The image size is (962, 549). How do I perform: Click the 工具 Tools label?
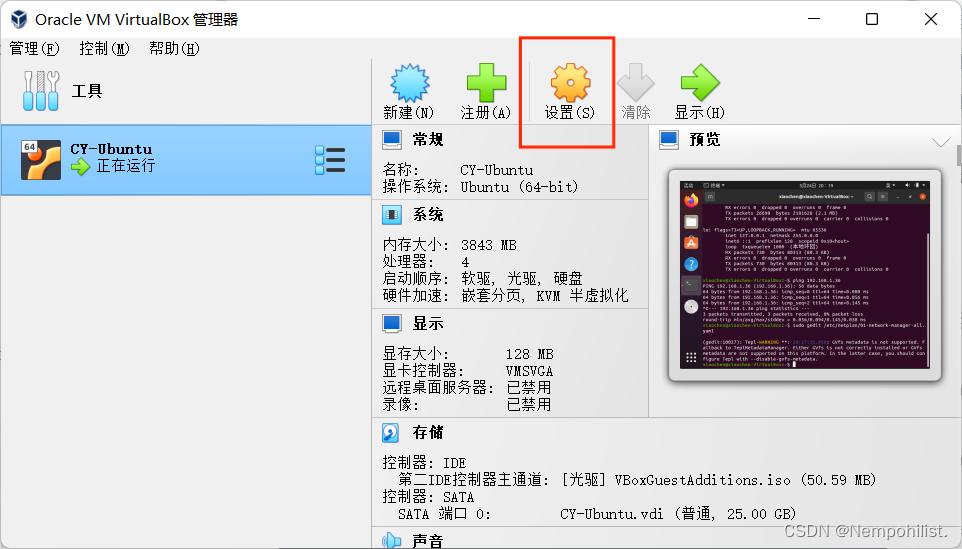coord(87,91)
